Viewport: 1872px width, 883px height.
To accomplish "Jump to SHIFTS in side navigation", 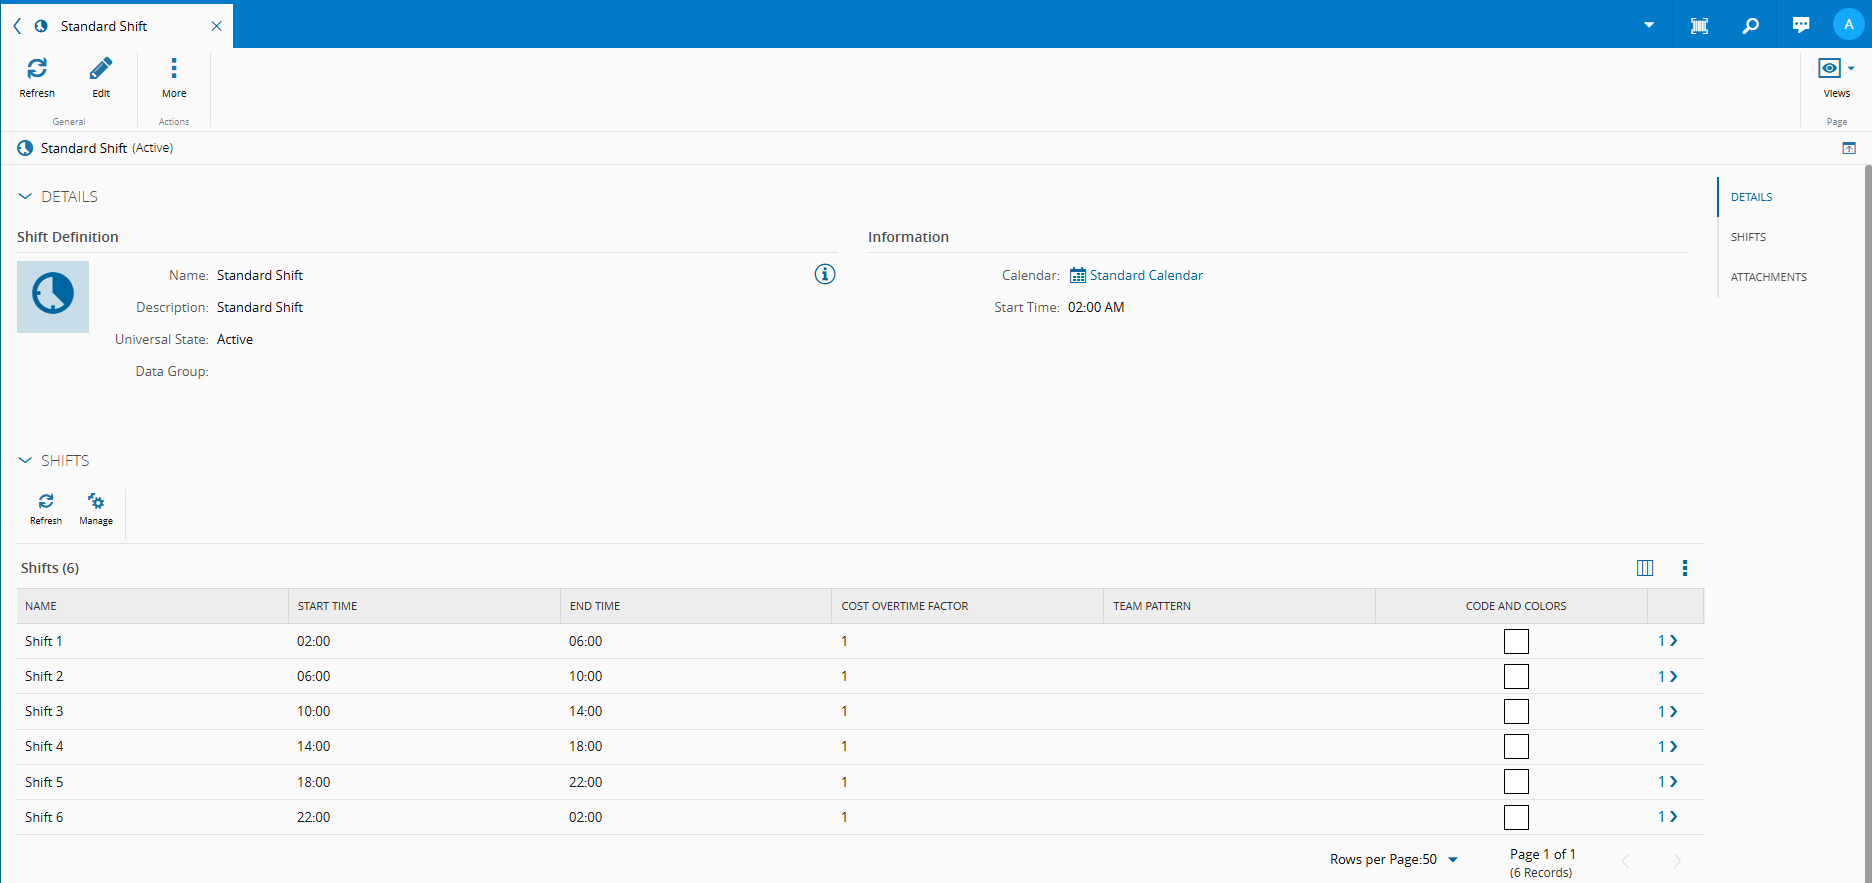I will tap(1748, 237).
